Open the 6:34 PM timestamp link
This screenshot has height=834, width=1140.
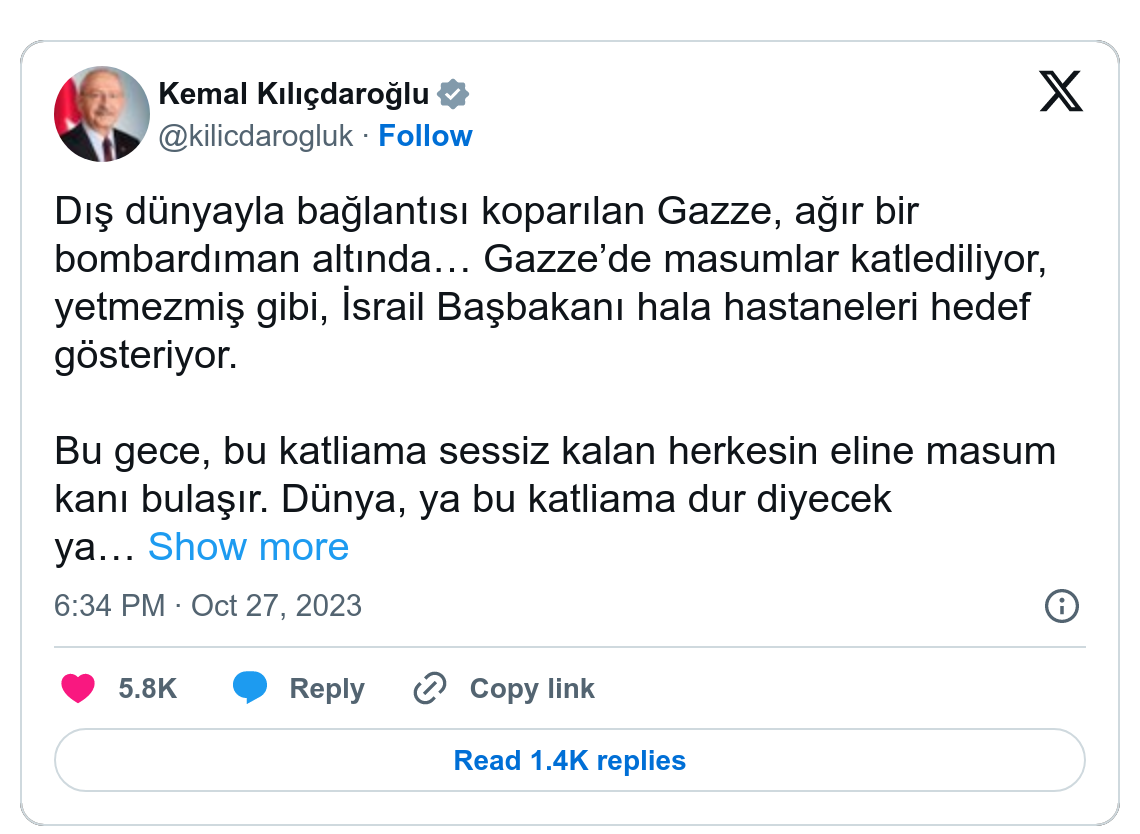(x=109, y=606)
